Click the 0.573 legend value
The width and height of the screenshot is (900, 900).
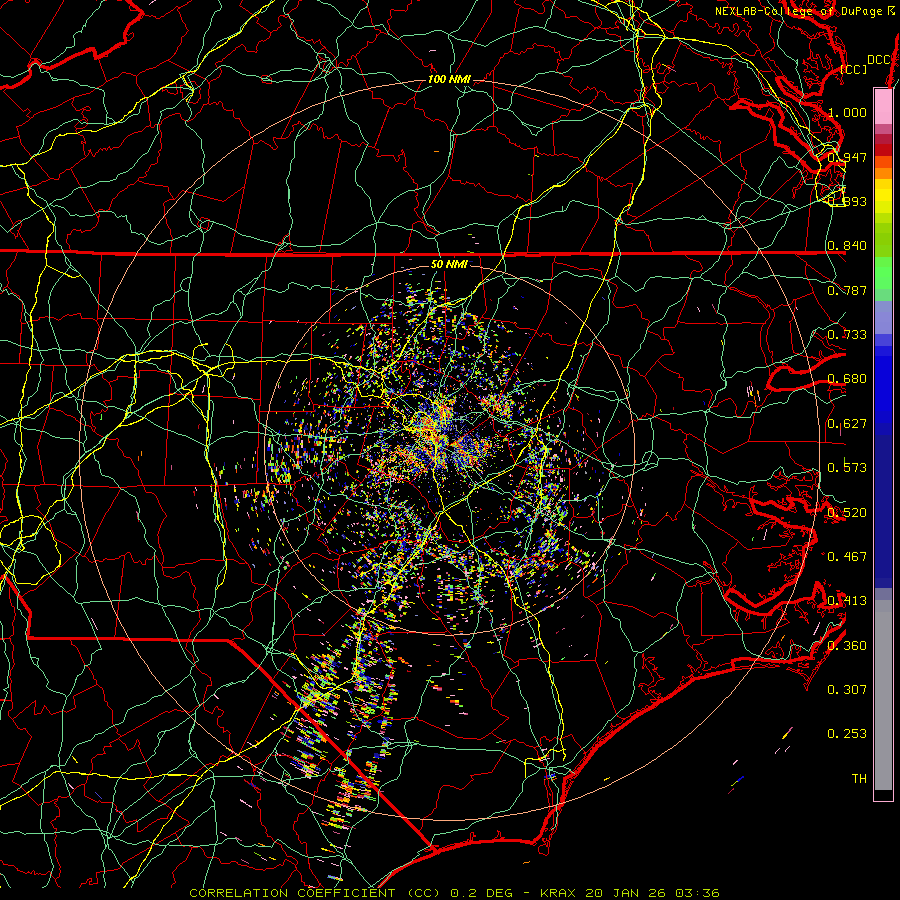847,468
